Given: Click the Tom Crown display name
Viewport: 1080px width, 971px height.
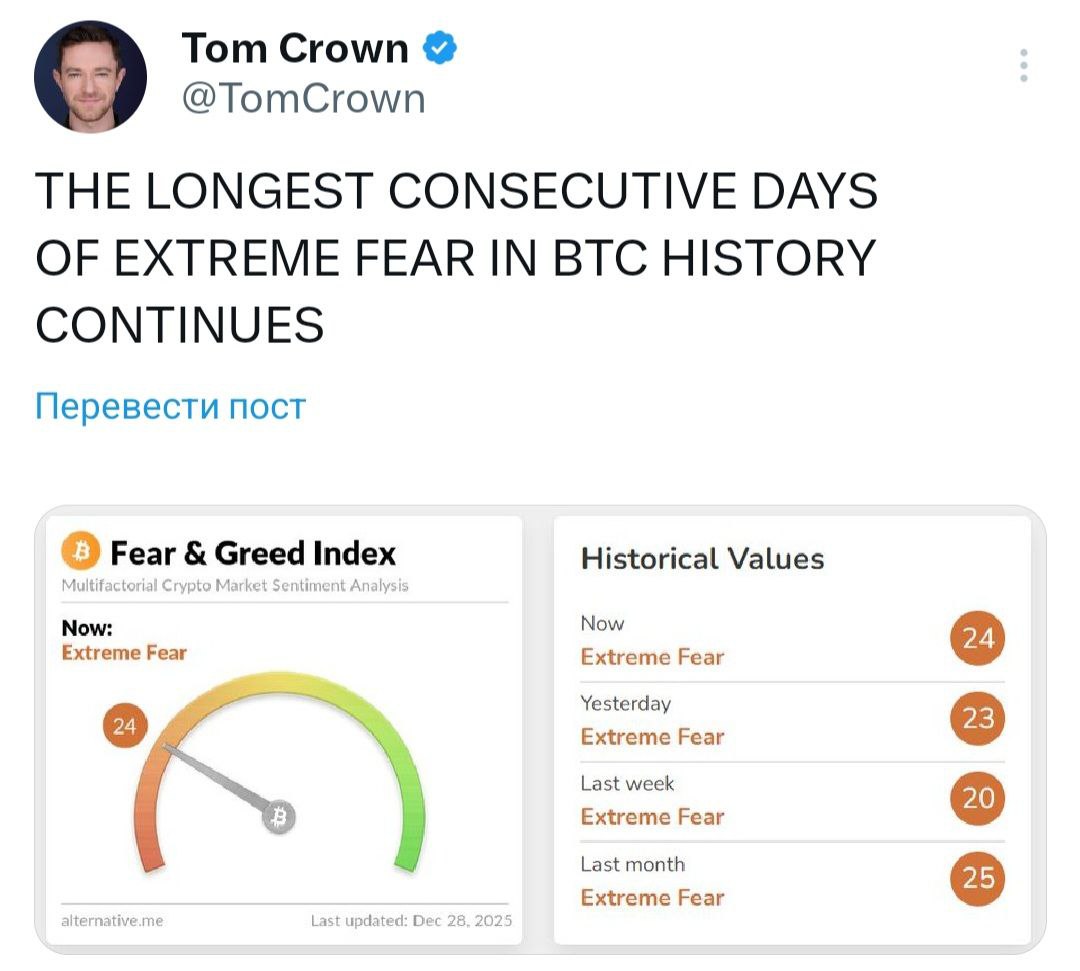Looking at the screenshot, I should pyautogui.click(x=295, y=48).
